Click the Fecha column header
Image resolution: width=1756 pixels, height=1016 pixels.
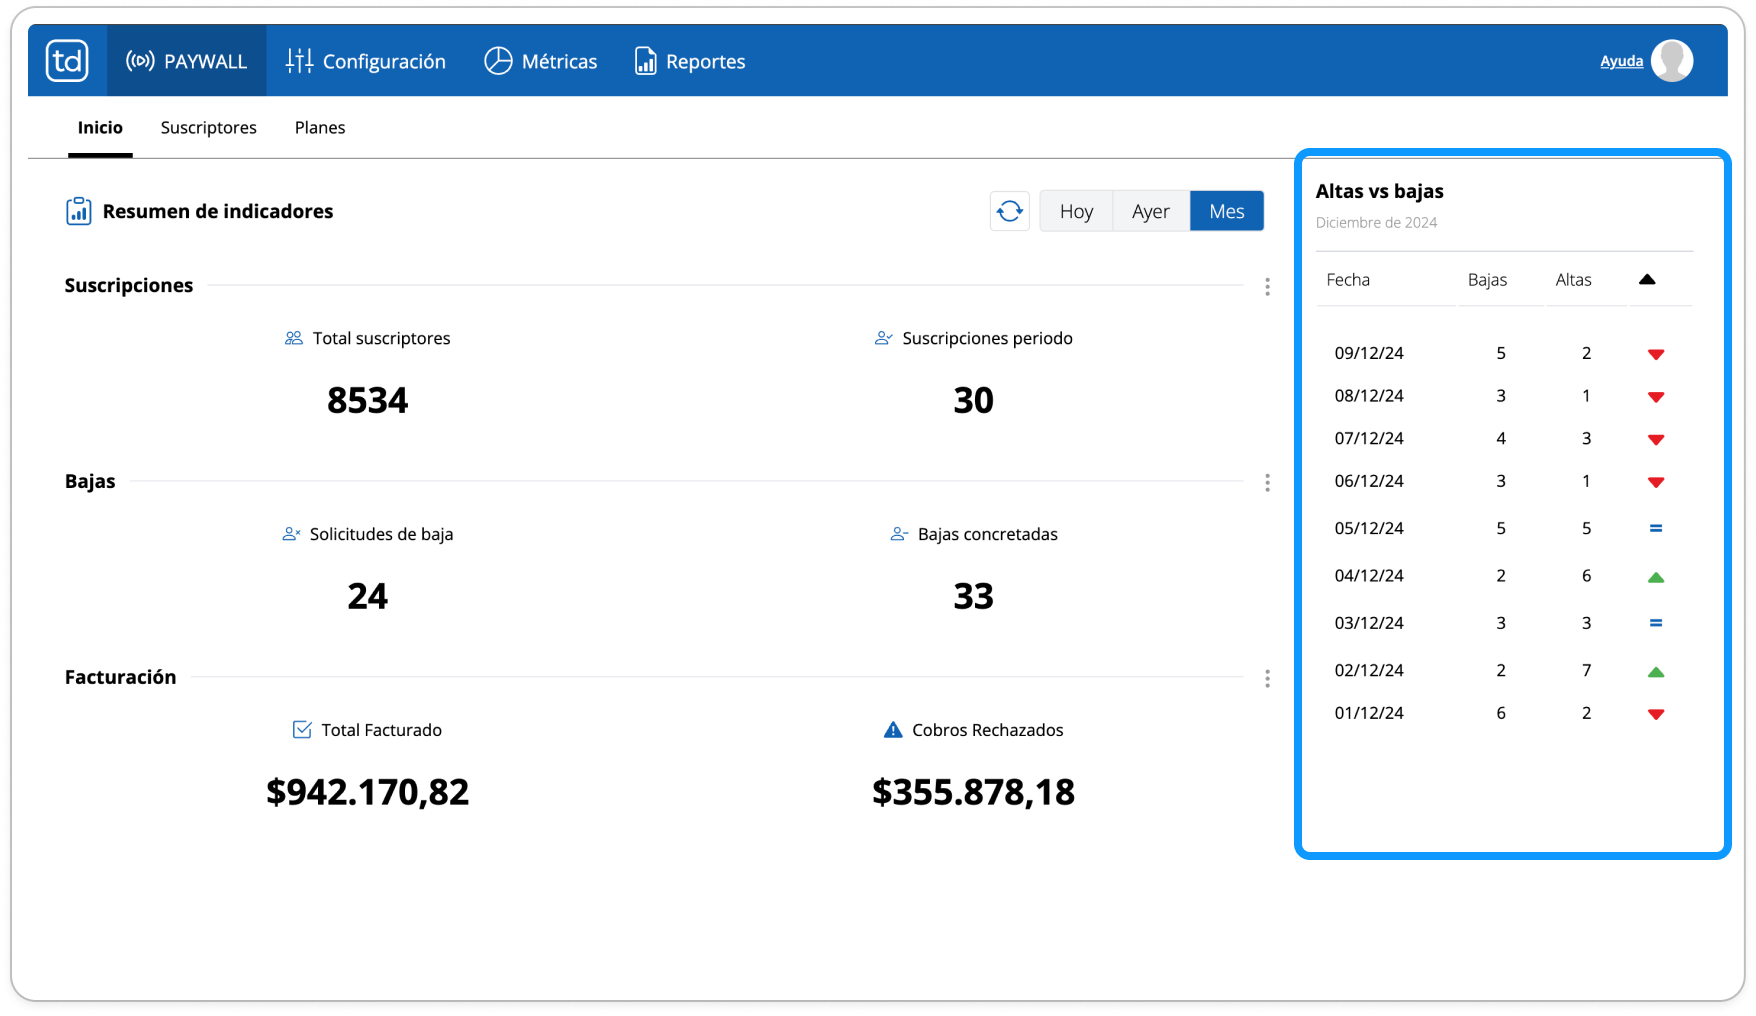[x=1348, y=280]
